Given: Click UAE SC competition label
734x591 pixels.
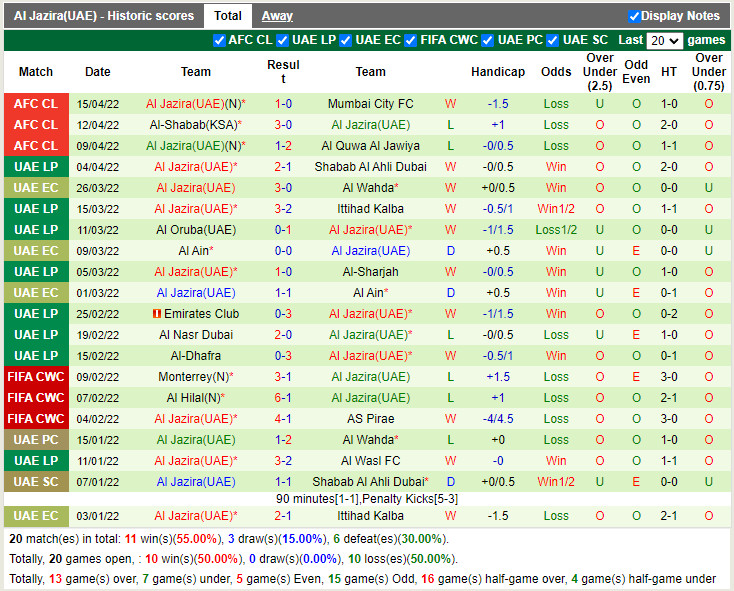Looking at the screenshot, I should click(36, 482).
